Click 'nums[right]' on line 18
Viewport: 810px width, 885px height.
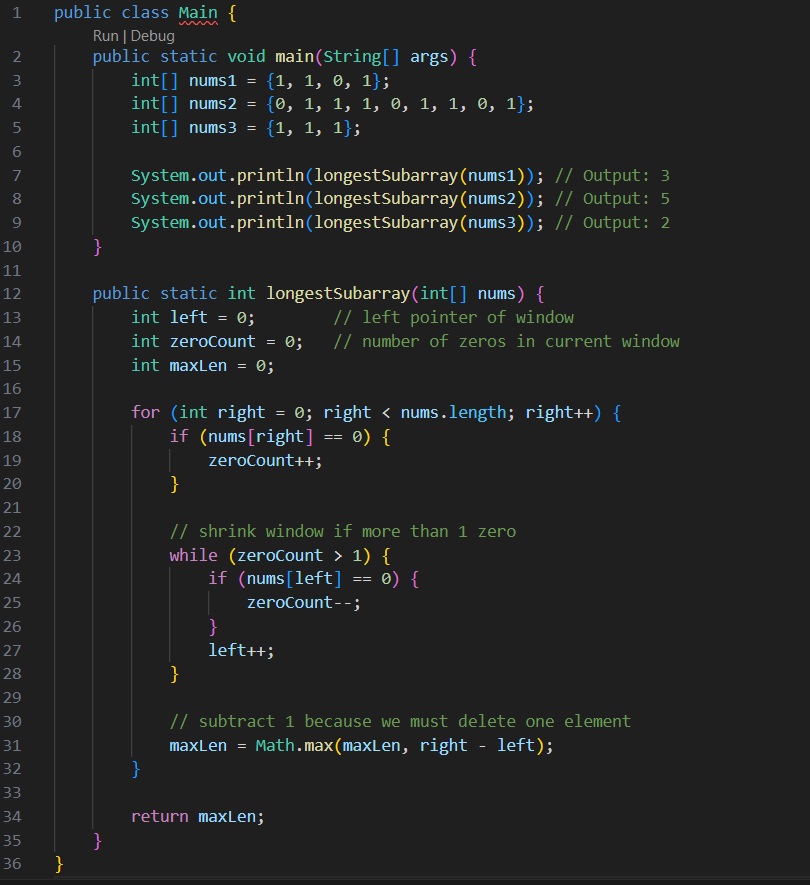[x=261, y=437]
